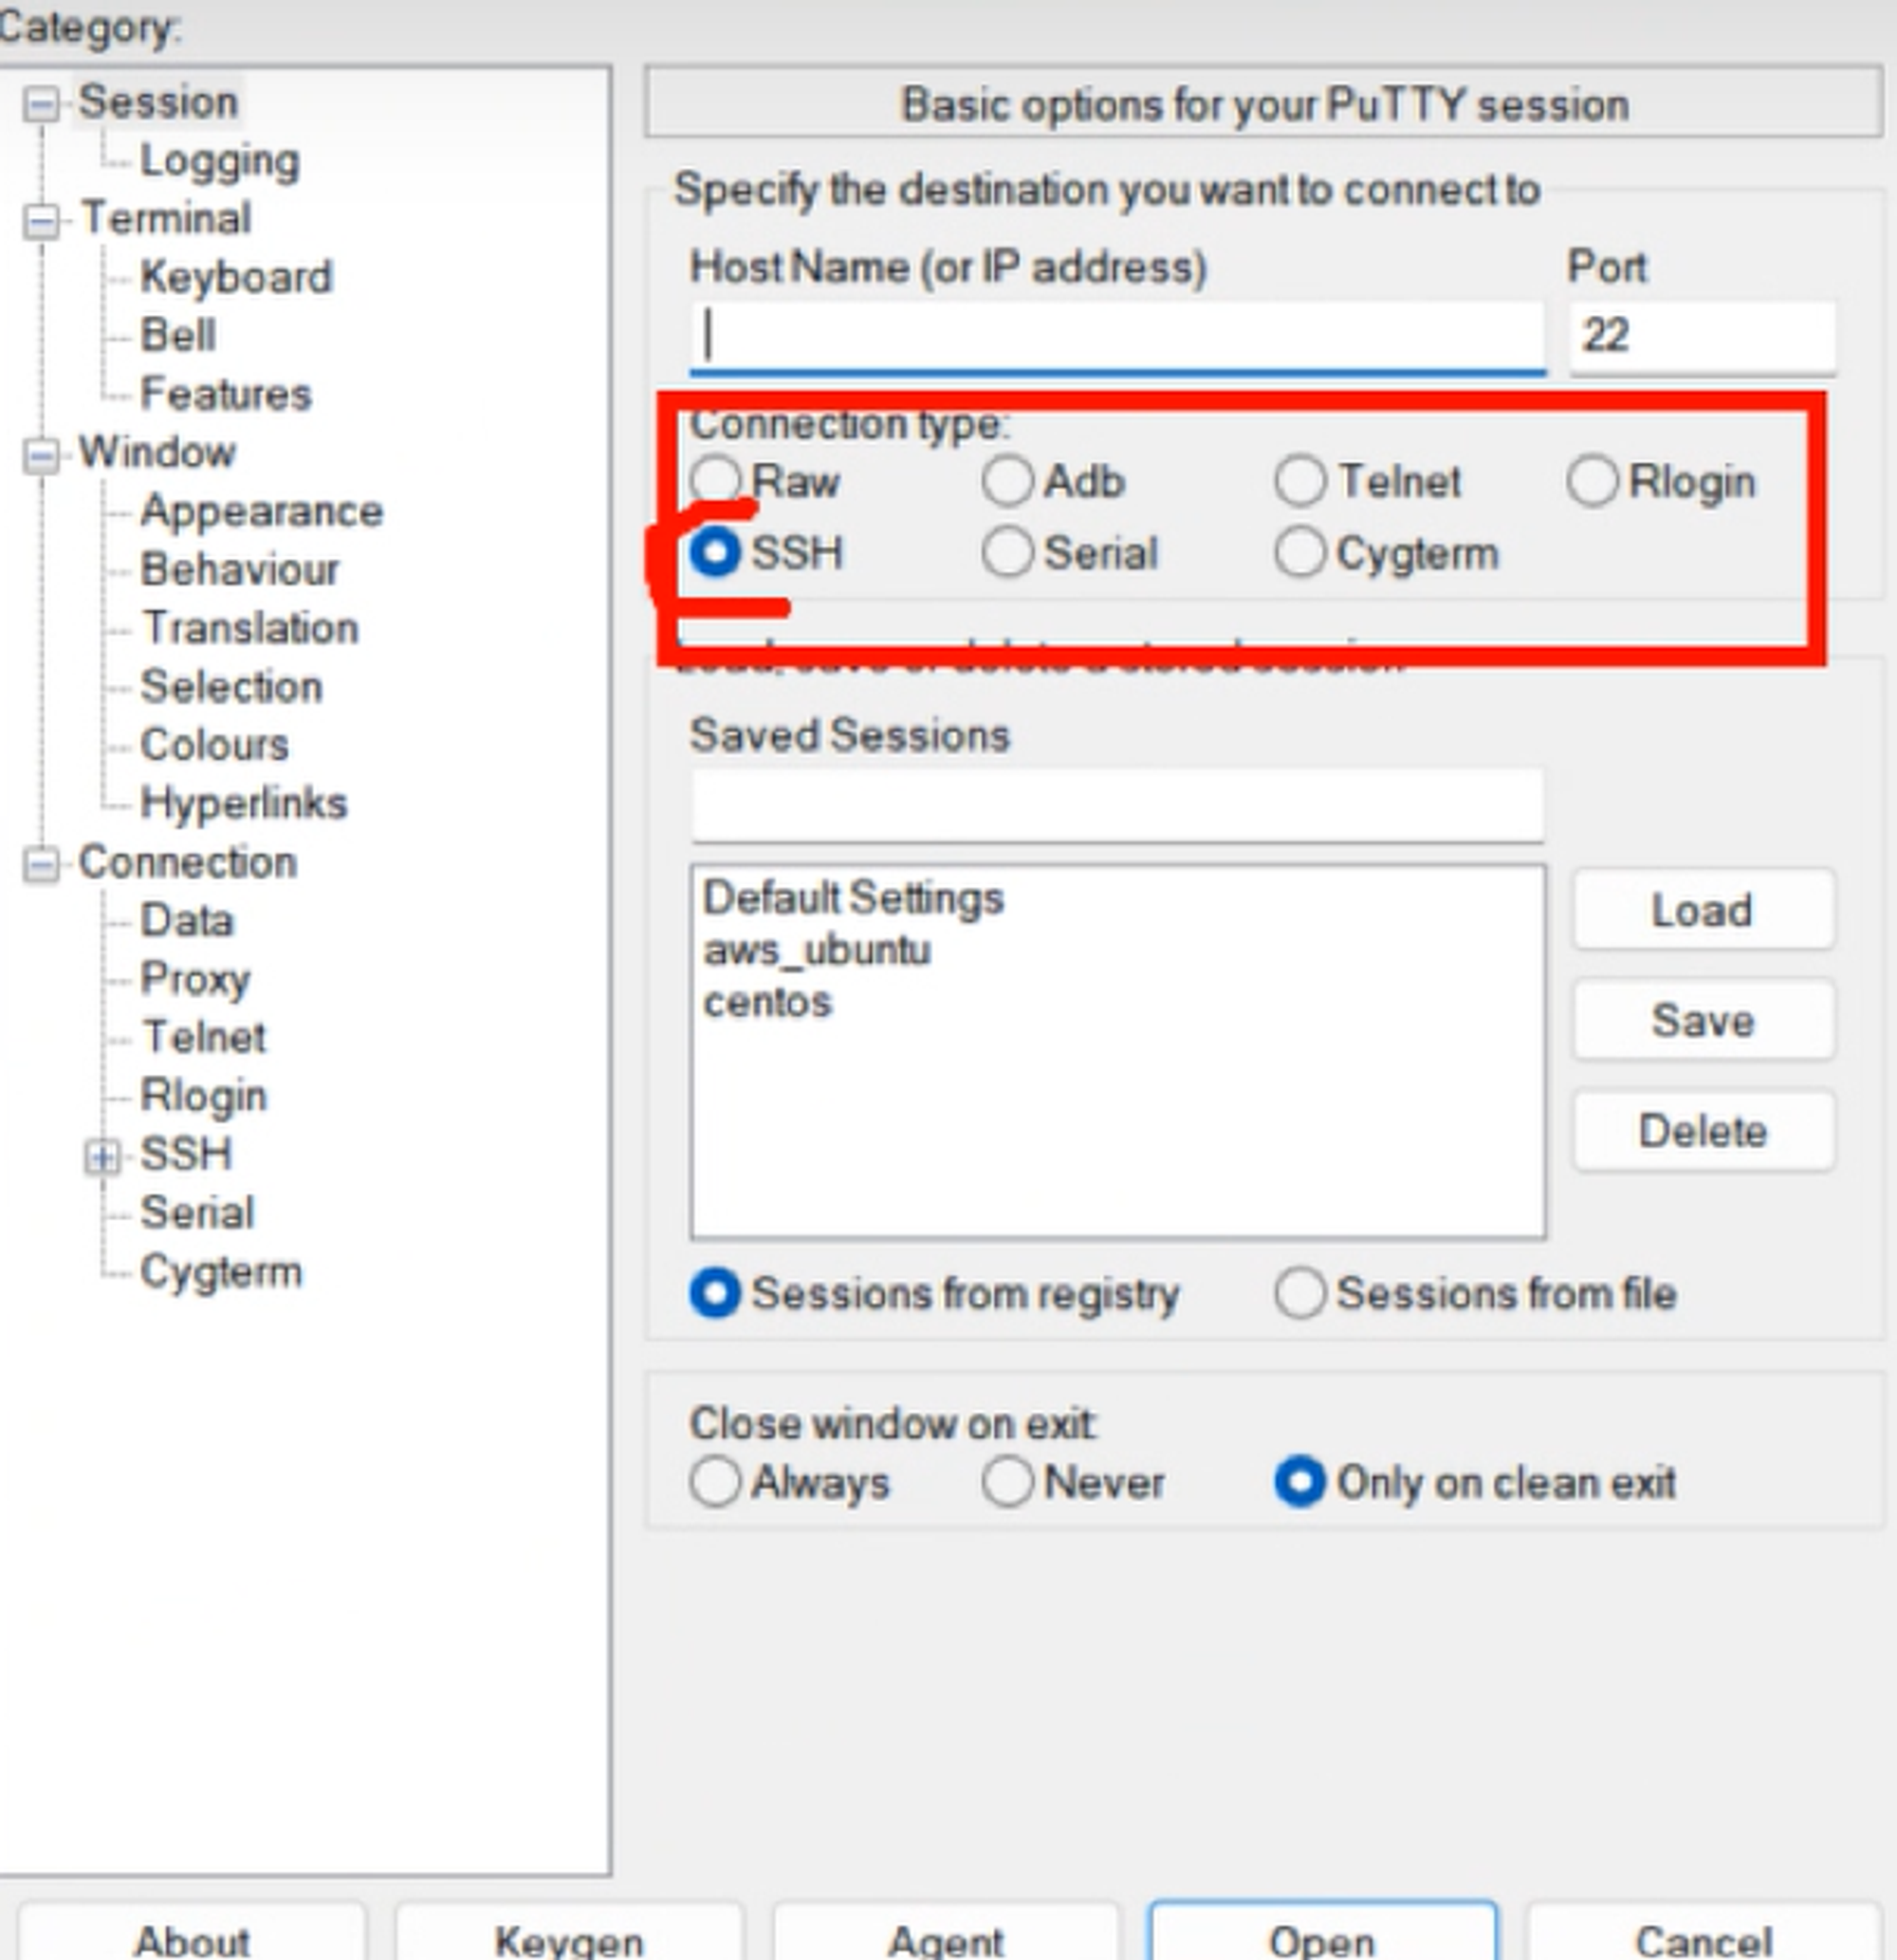Screen dimensions: 1897x1960
Task: Select the Telnet connection type
Action: tap(1300, 481)
